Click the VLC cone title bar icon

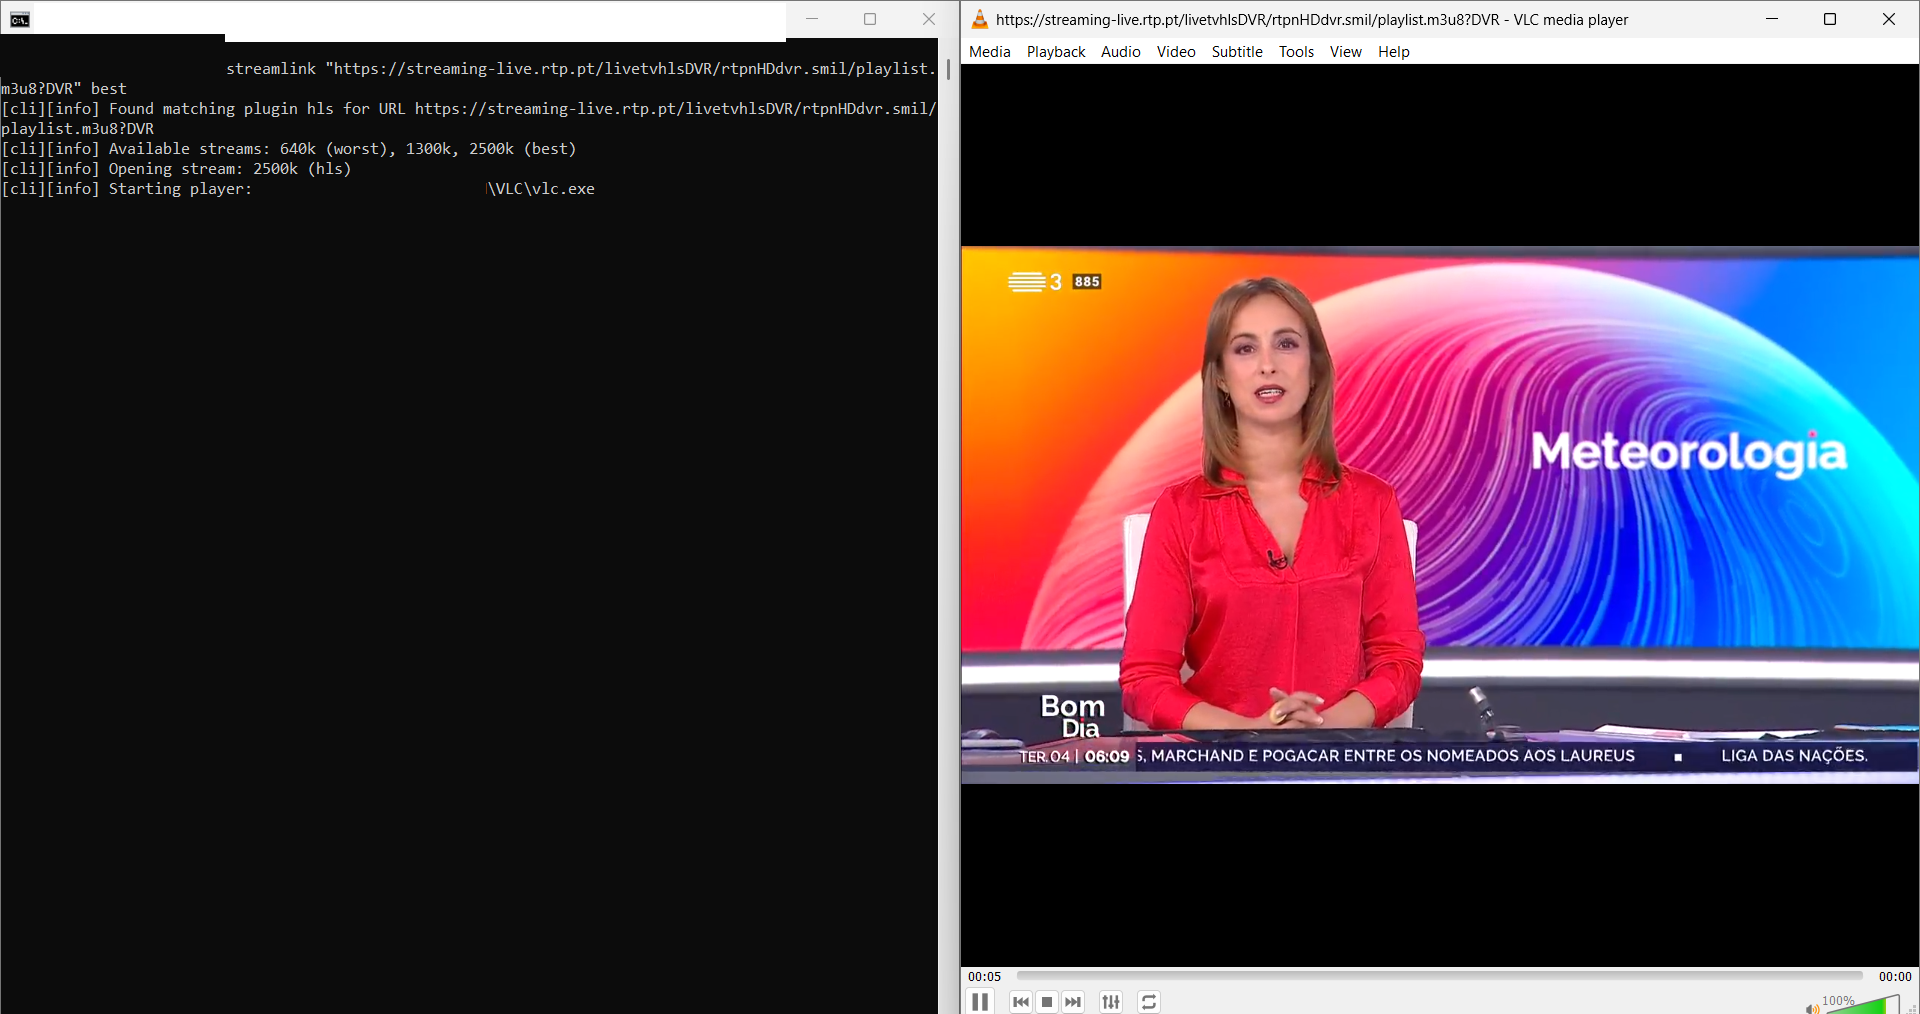pyautogui.click(x=980, y=19)
